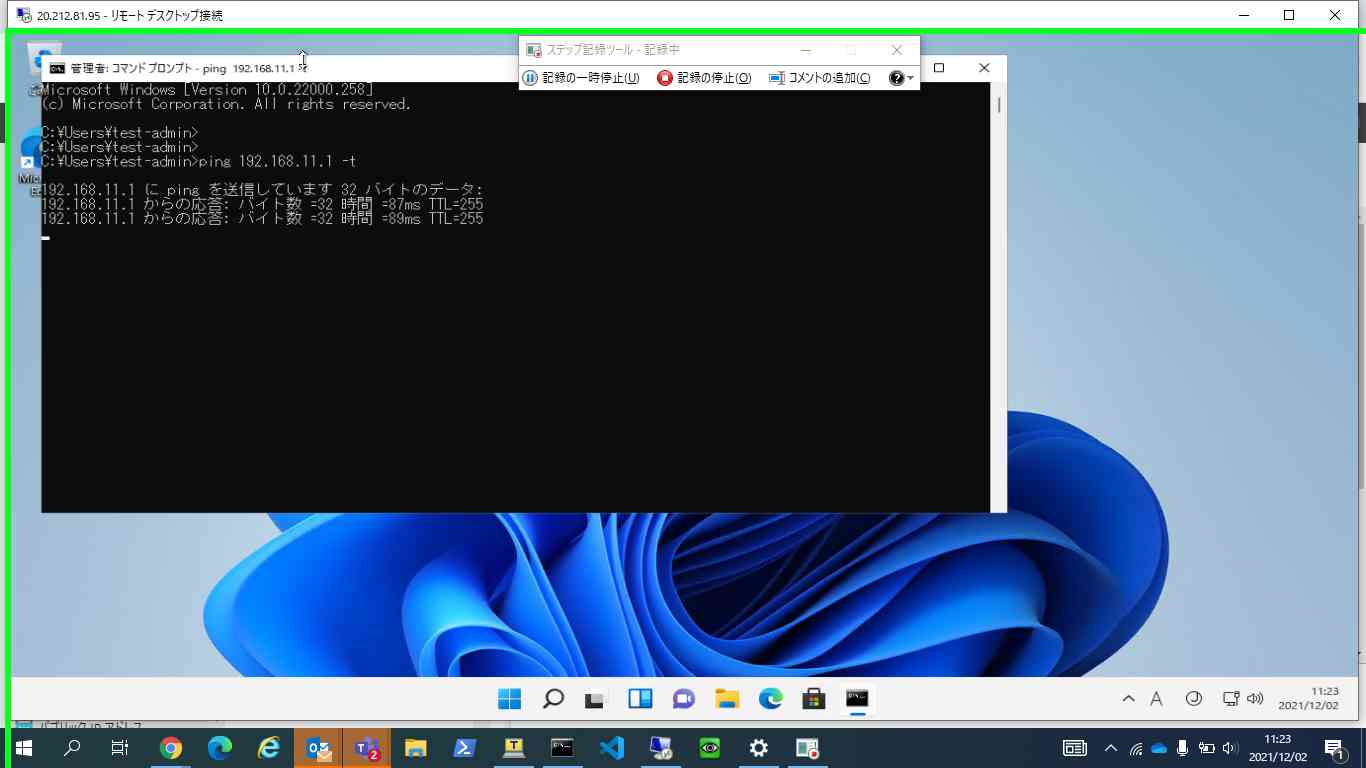Close the Command Prompt window
The width and height of the screenshot is (1366, 768).
pyautogui.click(x=984, y=68)
